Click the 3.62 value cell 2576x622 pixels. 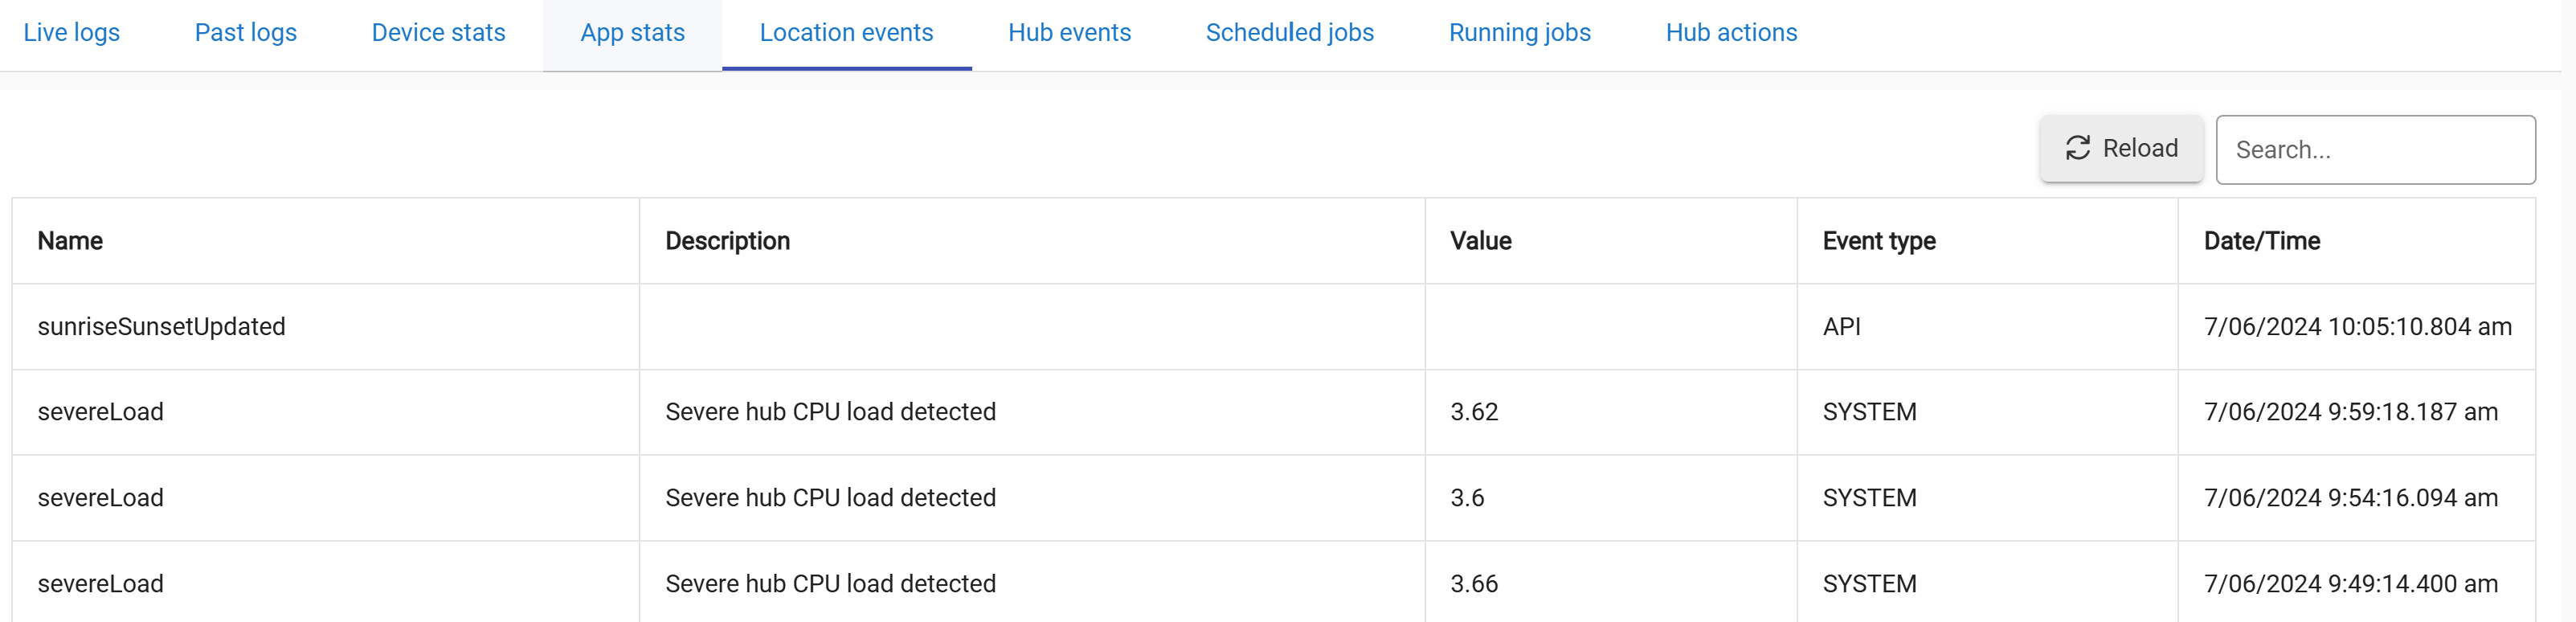[x=1474, y=412]
